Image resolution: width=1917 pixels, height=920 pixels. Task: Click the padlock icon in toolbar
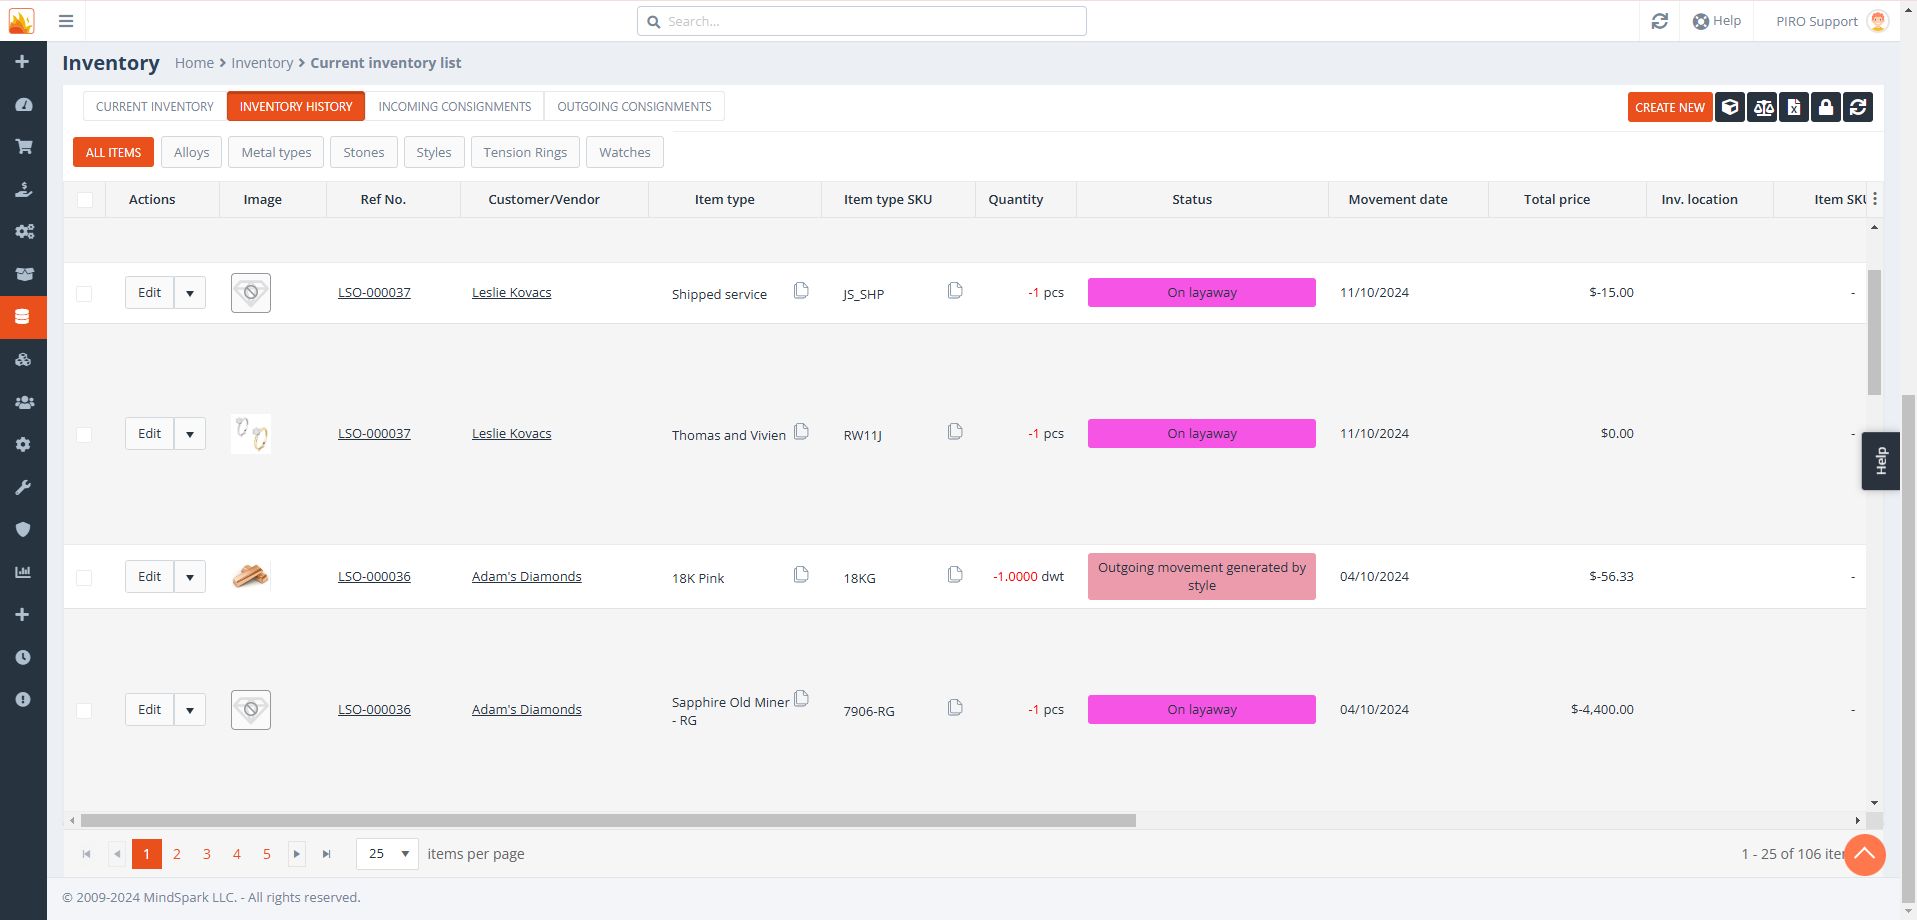1826,107
